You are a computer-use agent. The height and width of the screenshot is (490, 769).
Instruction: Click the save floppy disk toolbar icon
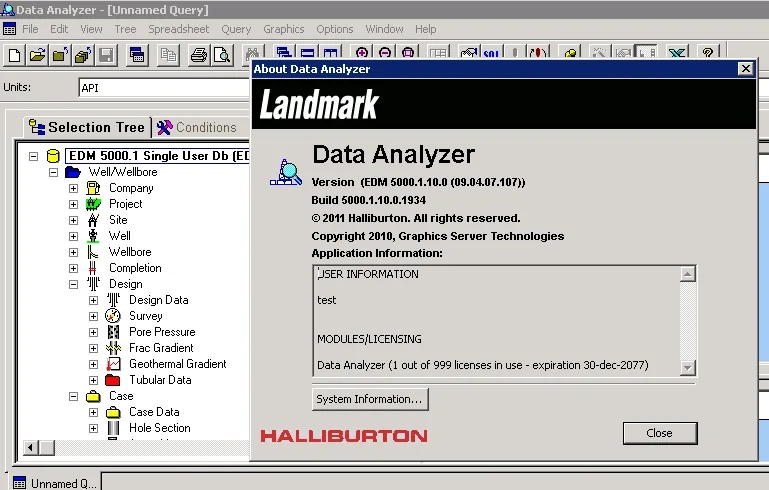tap(106, 55)
